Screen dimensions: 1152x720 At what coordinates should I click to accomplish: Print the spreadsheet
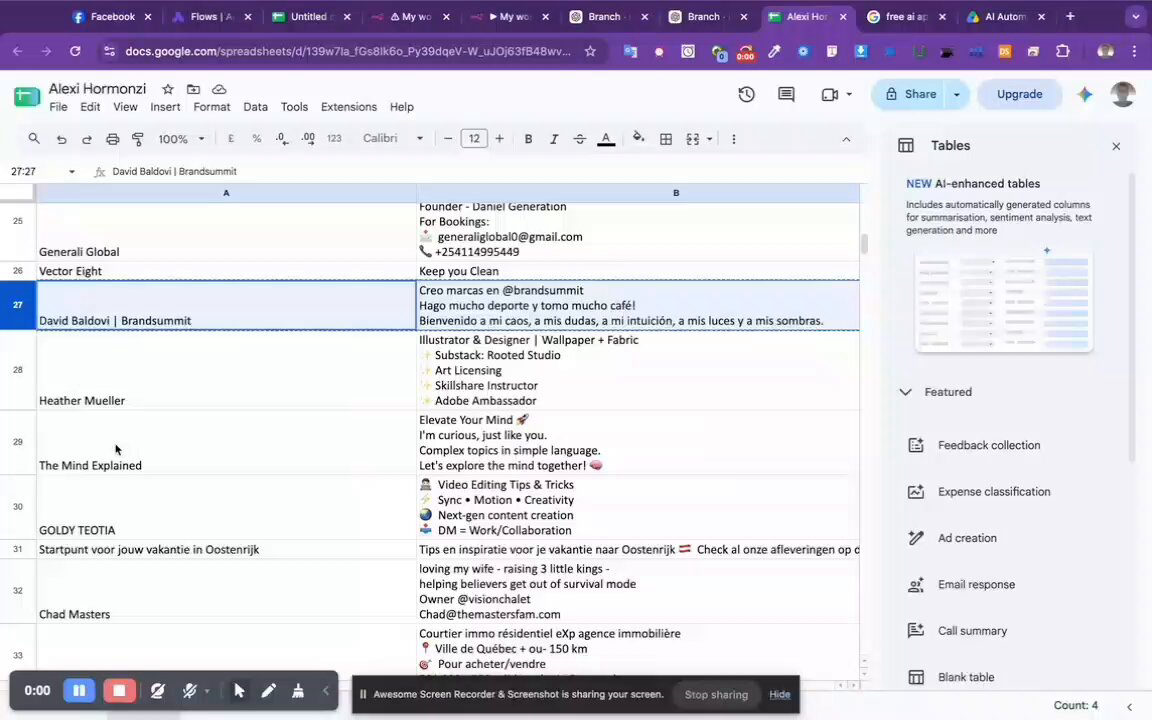112,139
